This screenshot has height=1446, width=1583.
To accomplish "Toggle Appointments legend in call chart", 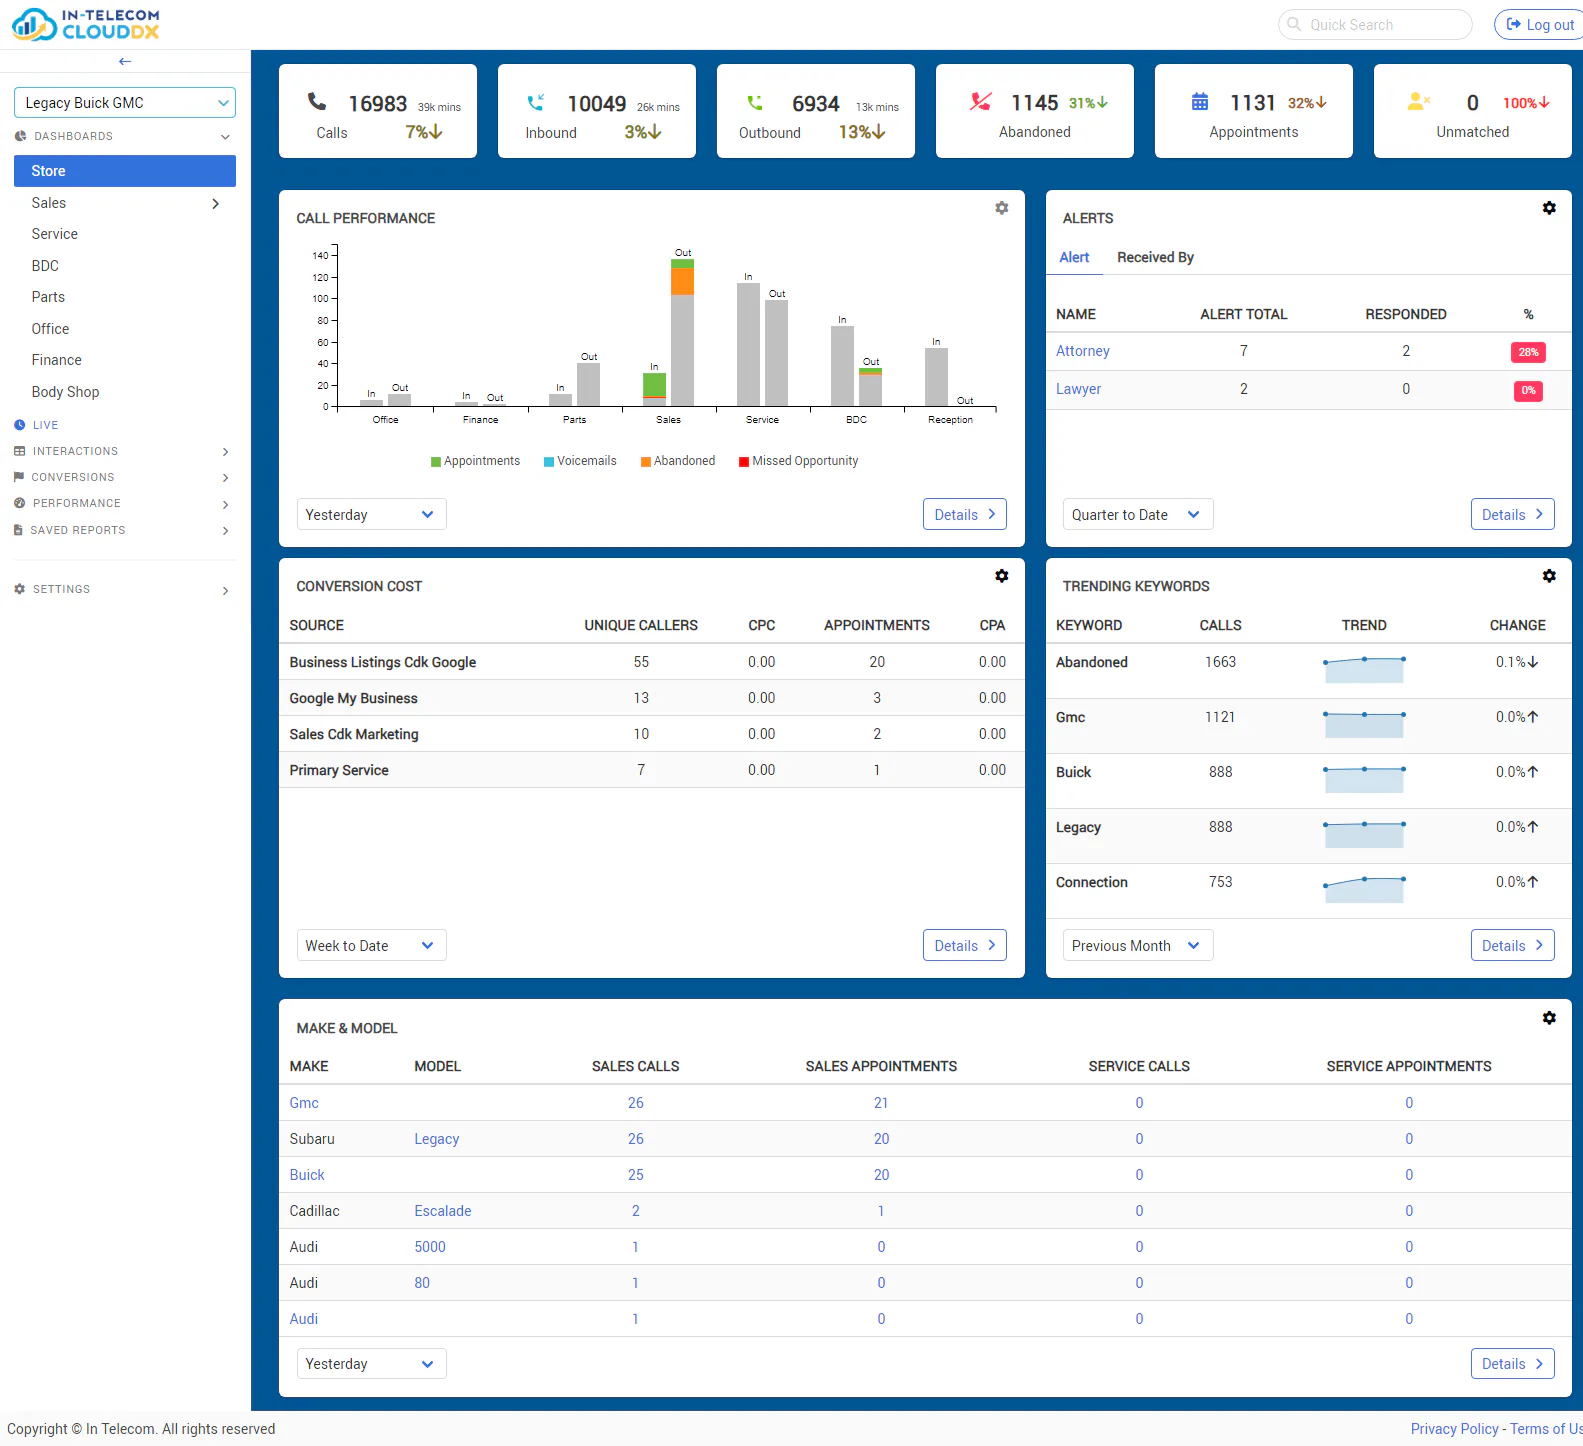I will click(475, 461).
